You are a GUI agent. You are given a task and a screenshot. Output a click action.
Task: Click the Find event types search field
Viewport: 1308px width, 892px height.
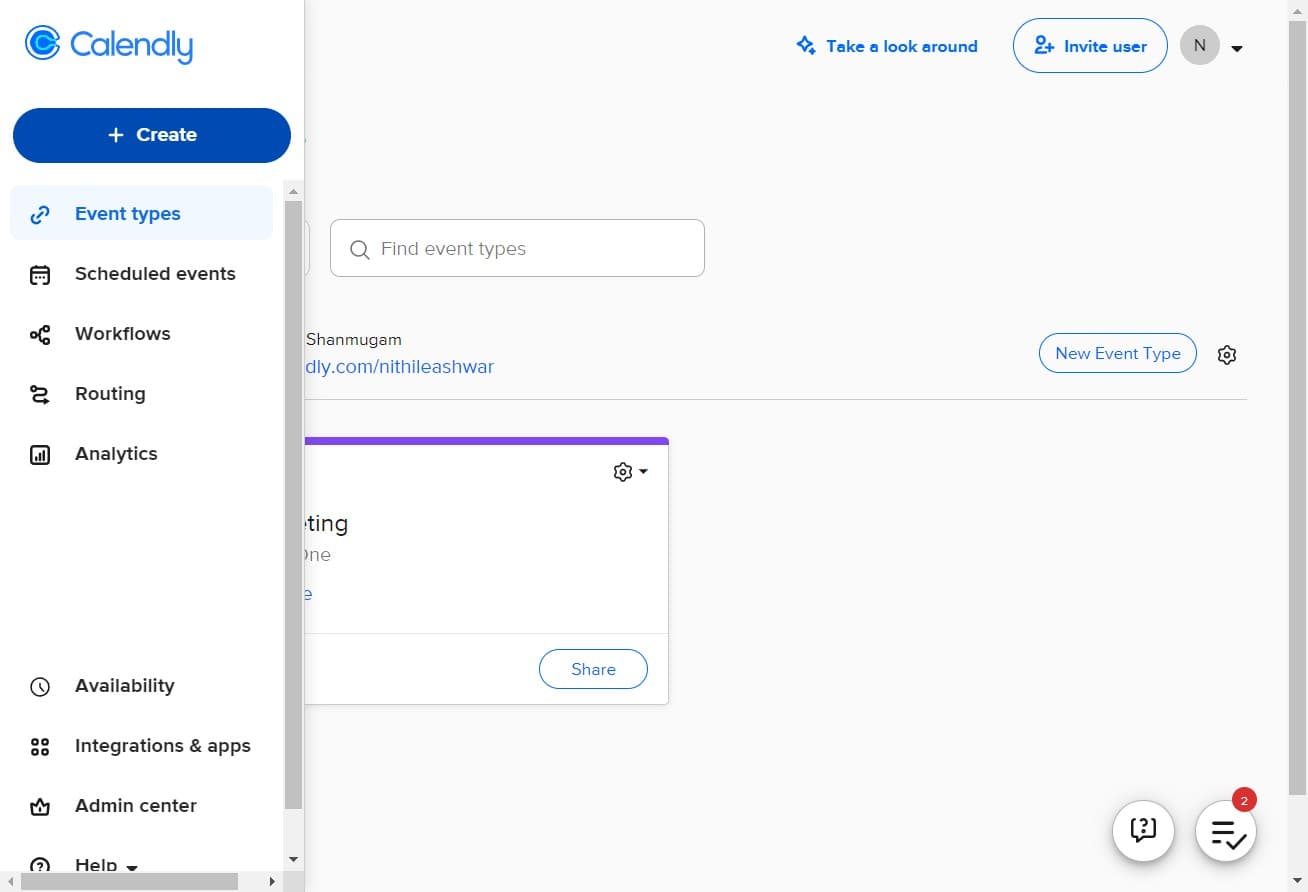517,248
